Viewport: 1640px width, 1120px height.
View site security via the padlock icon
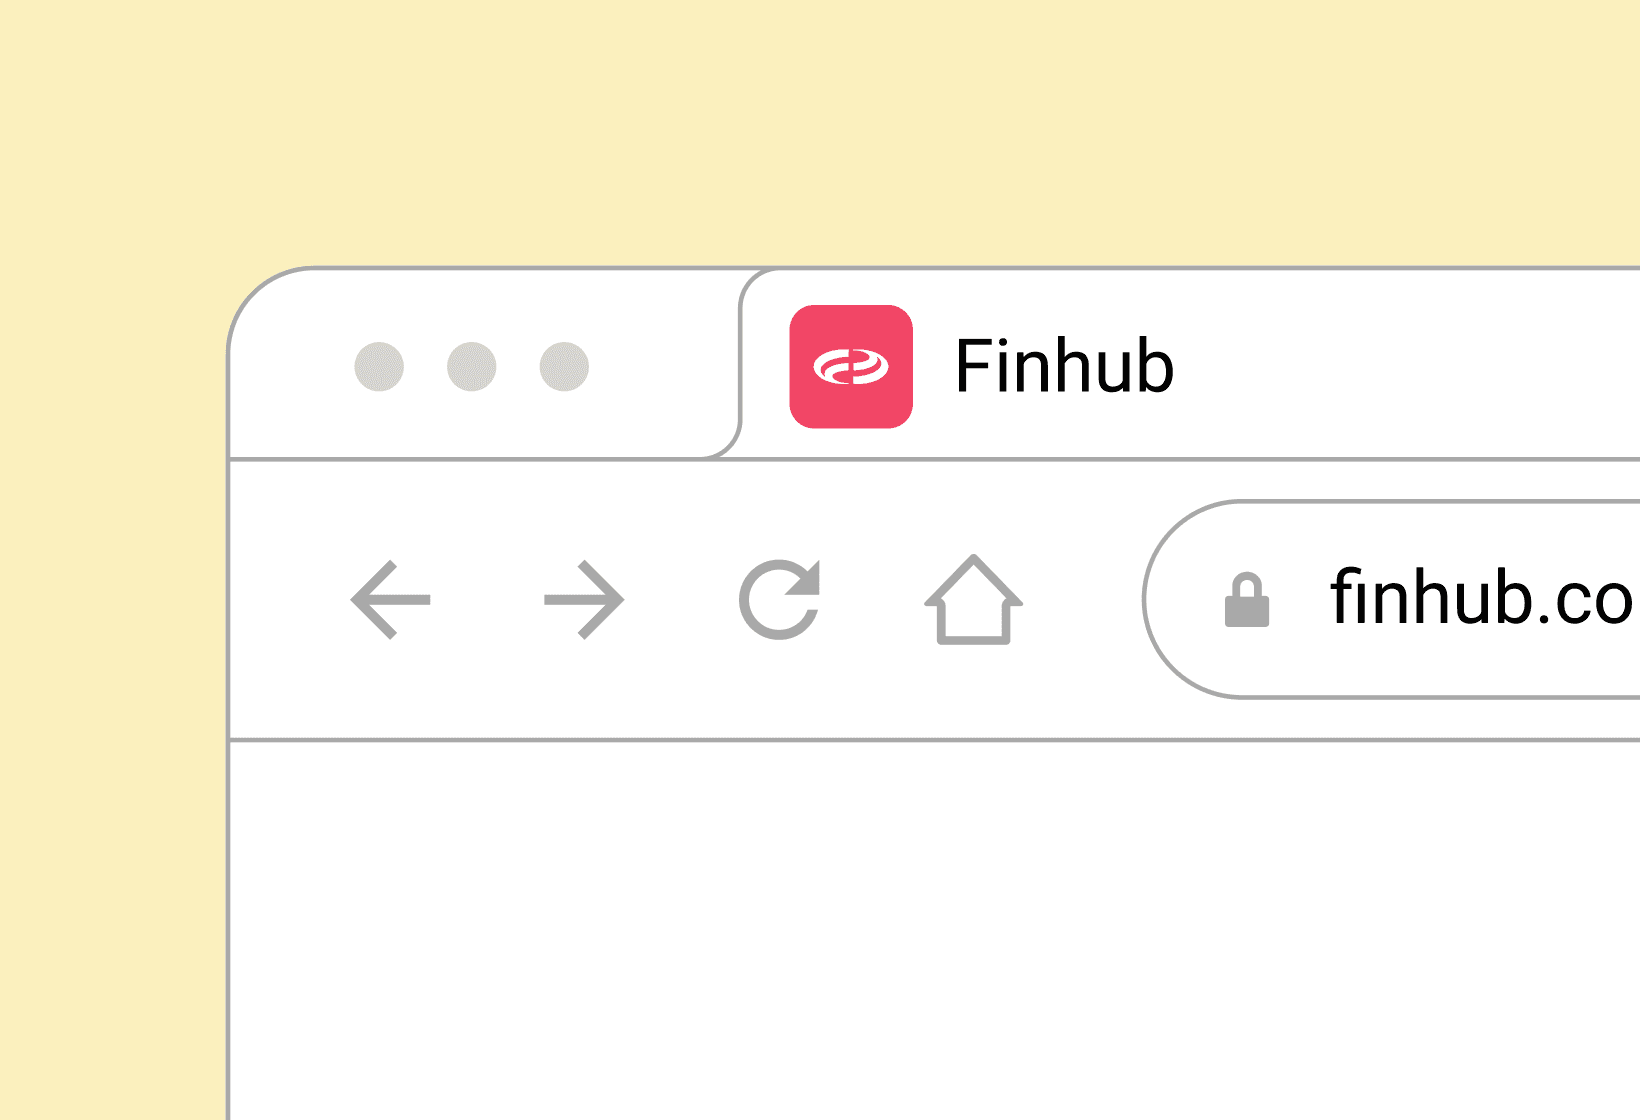[1247, 600]
